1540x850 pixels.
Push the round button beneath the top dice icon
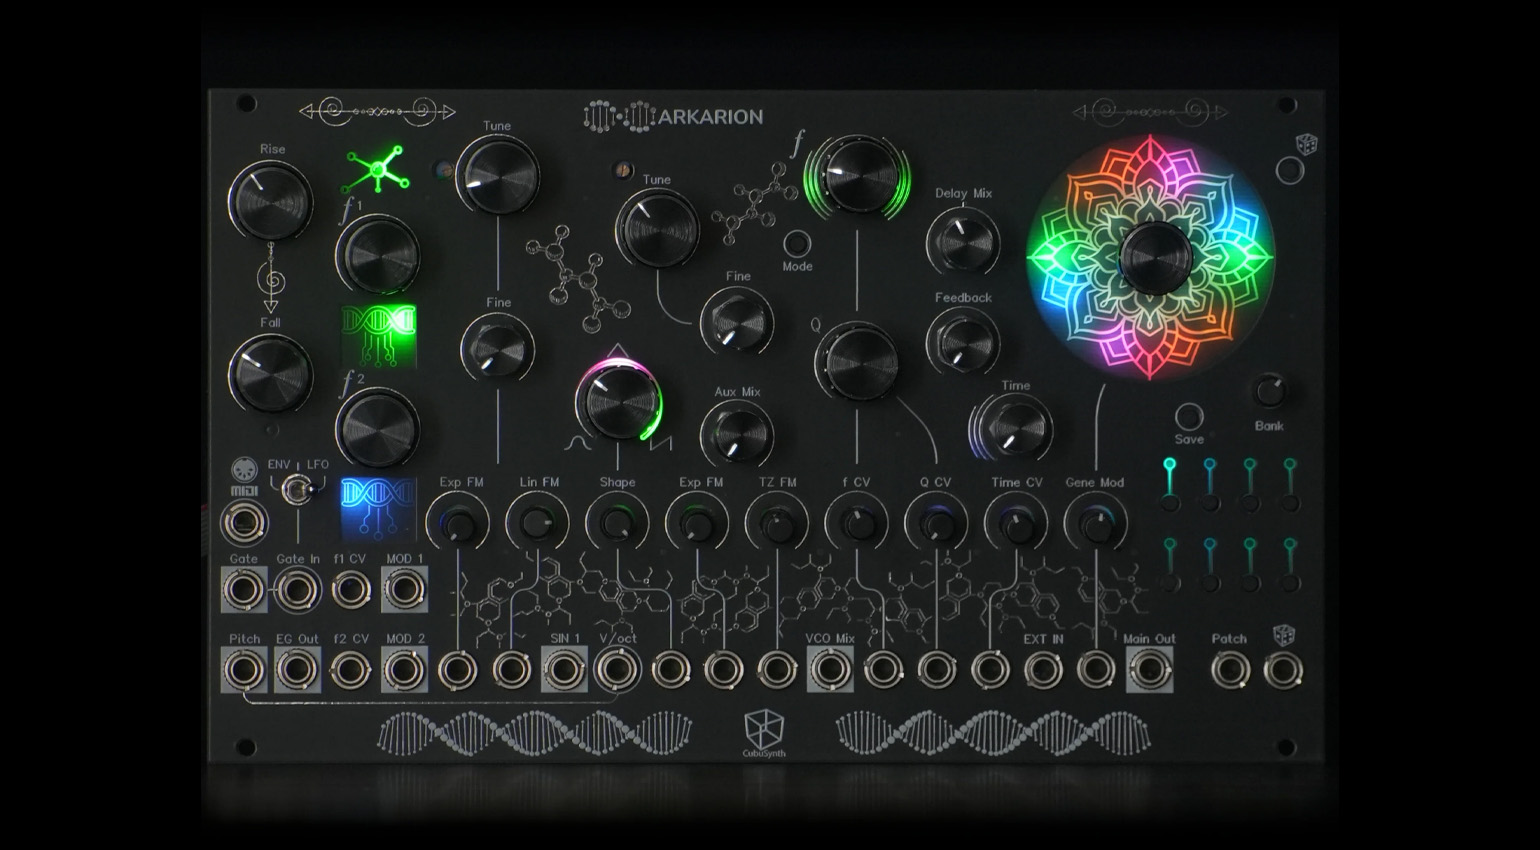[x=1290, y=170]
